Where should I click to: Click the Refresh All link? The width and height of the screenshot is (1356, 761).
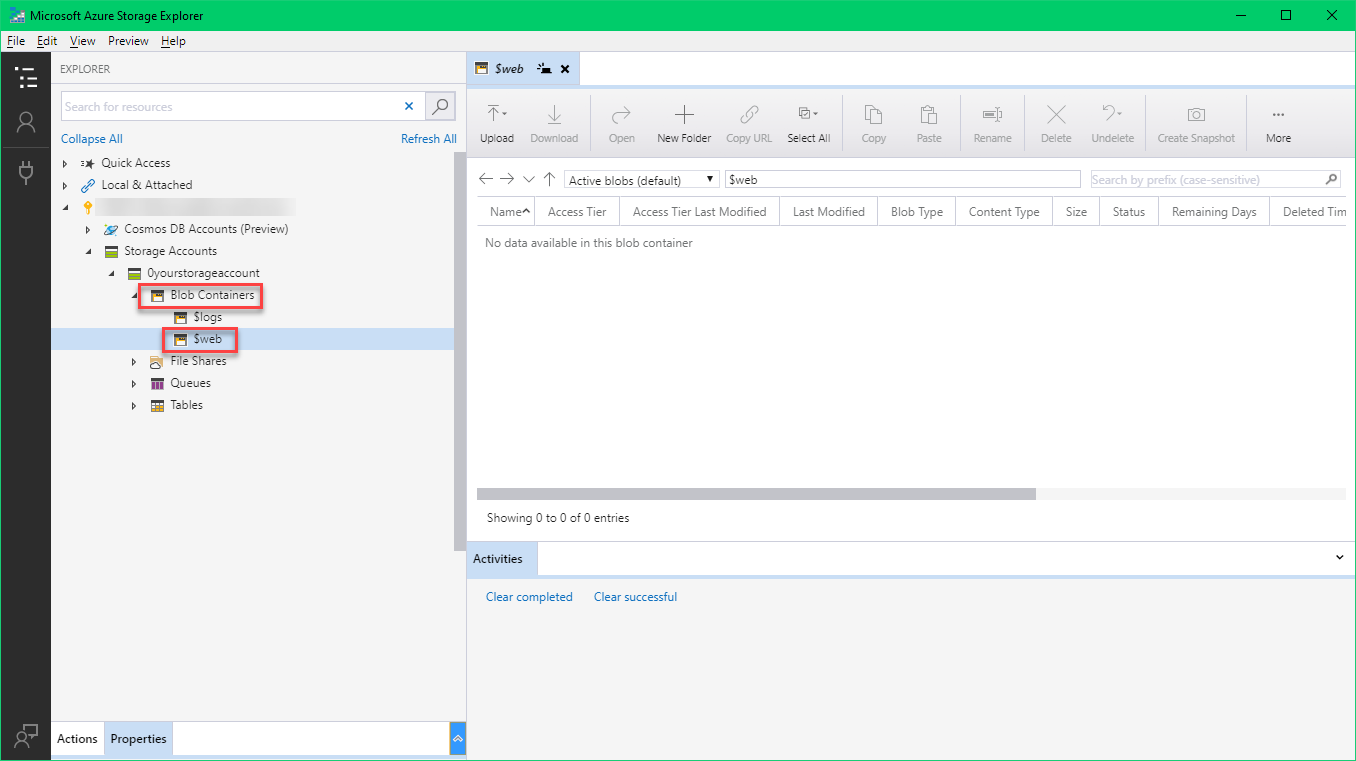[429, 139]
